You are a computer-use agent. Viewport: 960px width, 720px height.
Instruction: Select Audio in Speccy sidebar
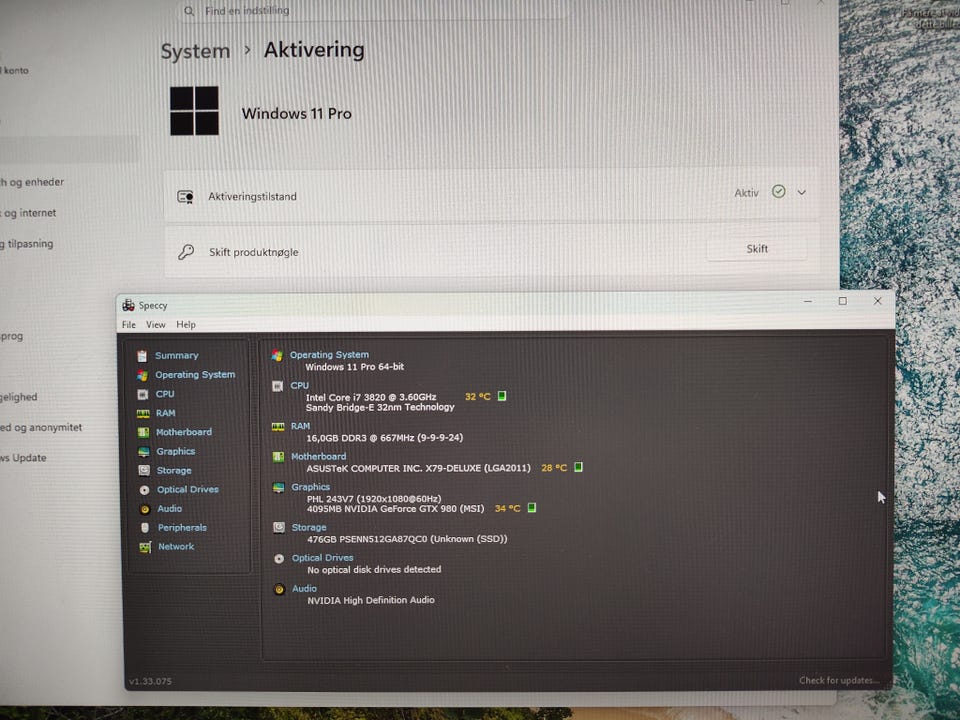click(x=170, y=508)
